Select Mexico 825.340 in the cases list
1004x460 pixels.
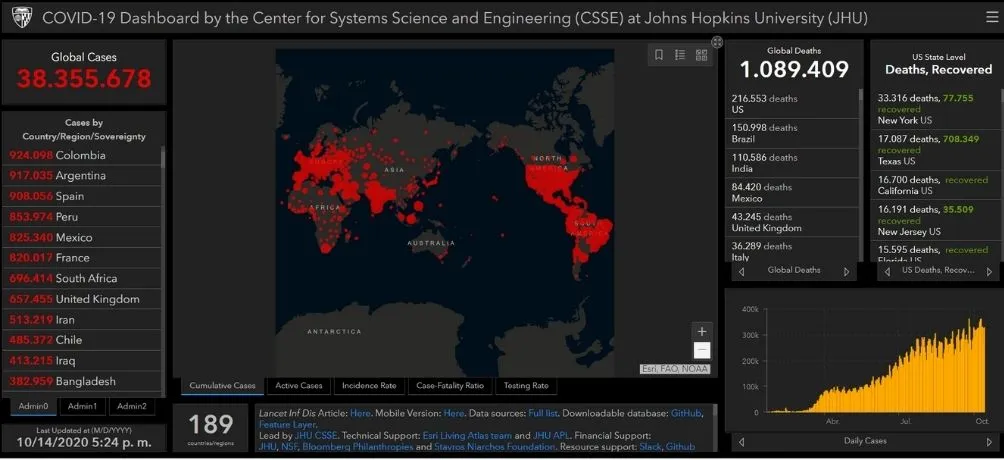83,237
